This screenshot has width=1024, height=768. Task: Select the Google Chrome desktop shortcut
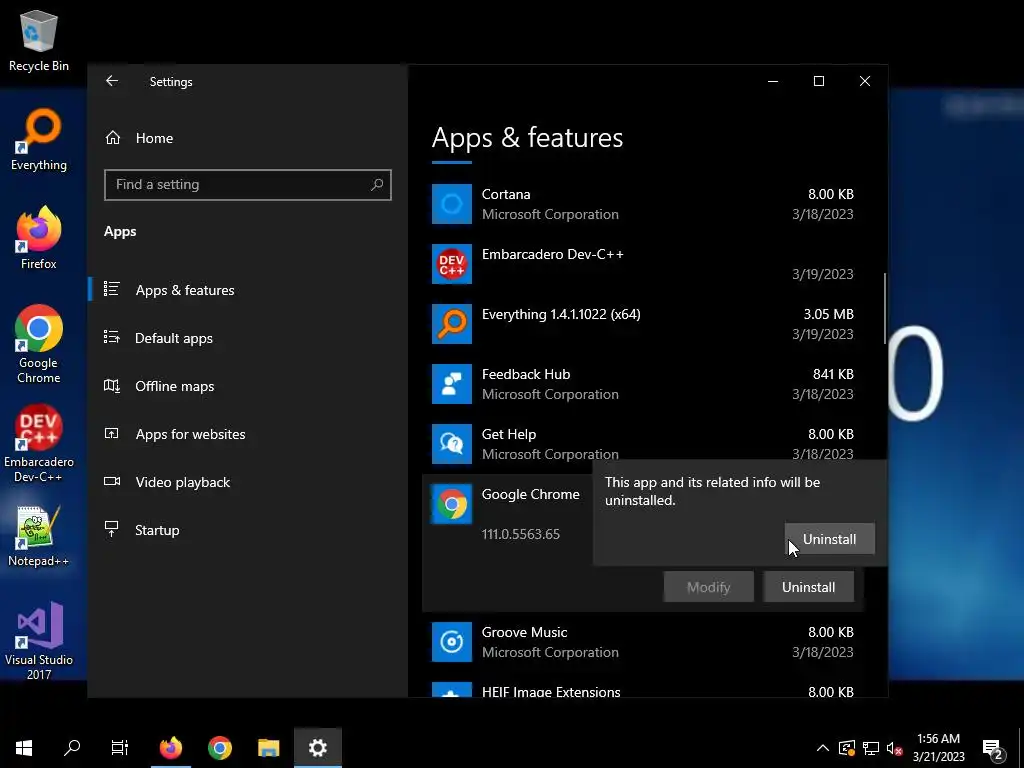(x=39, y=344)
